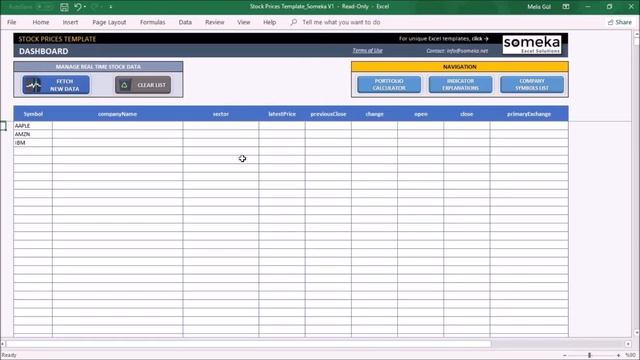640x360 pixels.
Task: Click the search magnifier icon
Action: tap(293, 22)
